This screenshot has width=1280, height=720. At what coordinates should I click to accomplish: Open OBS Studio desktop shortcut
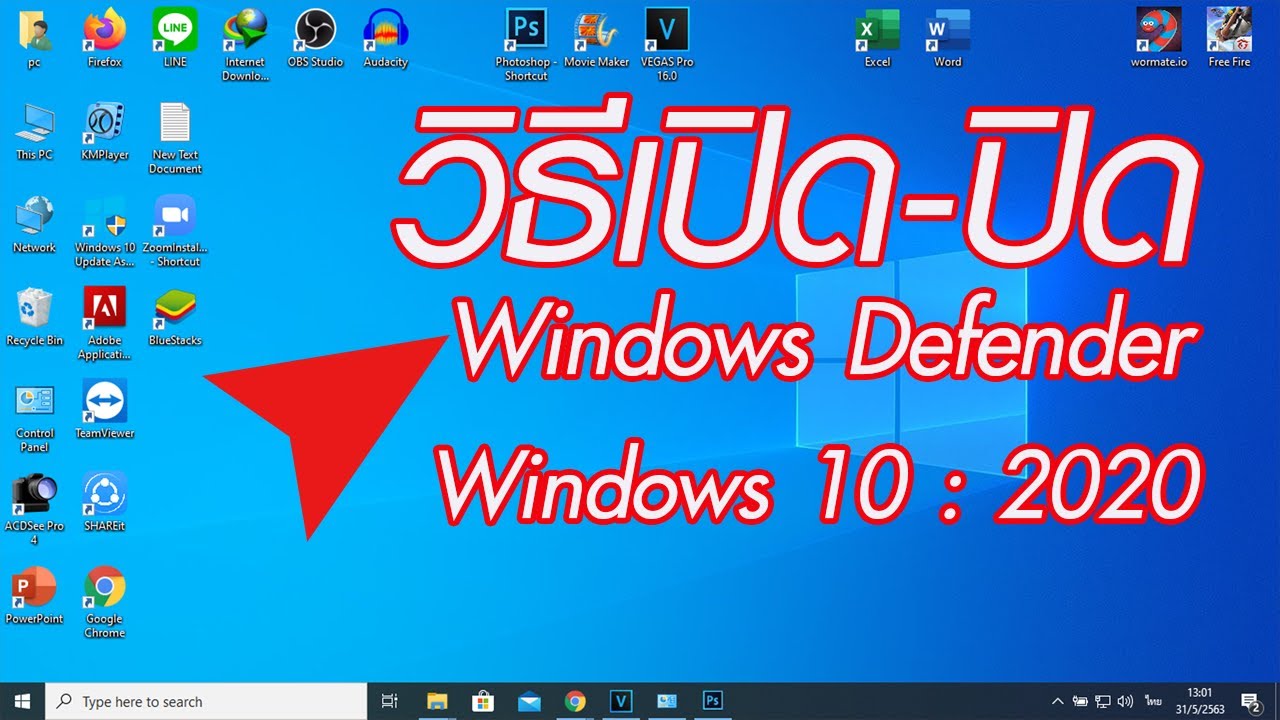pyautogui.click(x=315, y=38)
